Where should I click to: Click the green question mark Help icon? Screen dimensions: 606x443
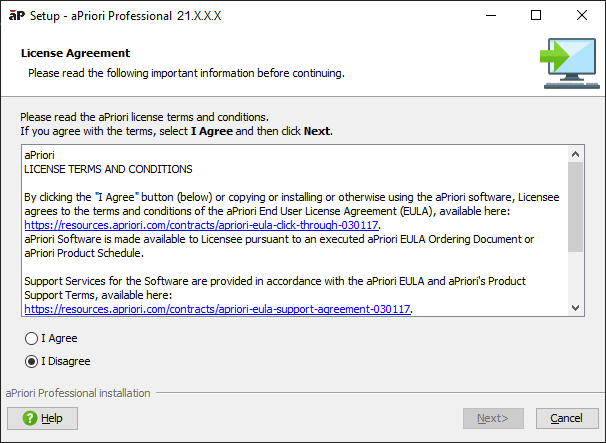coord(31,418)
